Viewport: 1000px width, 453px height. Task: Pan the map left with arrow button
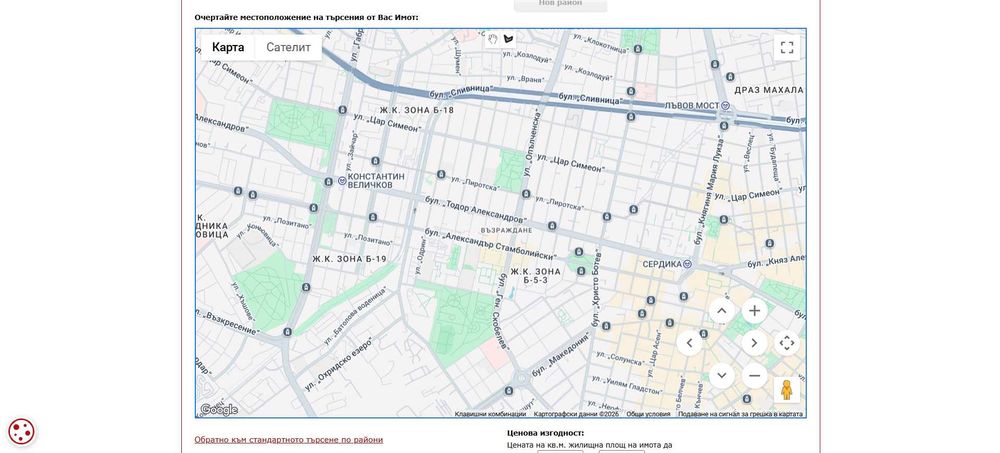pyautogui.click(x=689, y=343)
